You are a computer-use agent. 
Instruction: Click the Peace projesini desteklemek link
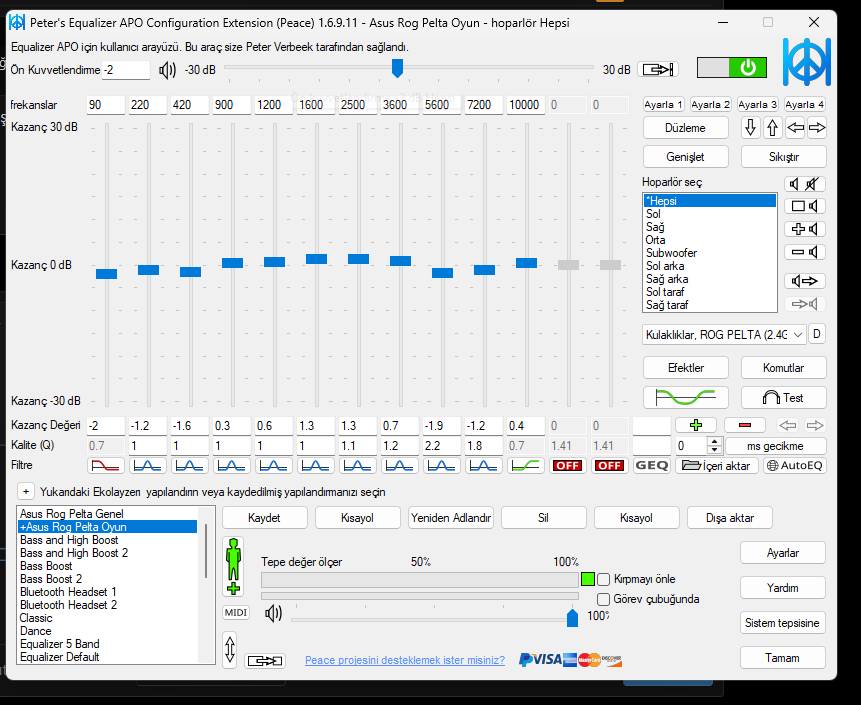[405, 660]
